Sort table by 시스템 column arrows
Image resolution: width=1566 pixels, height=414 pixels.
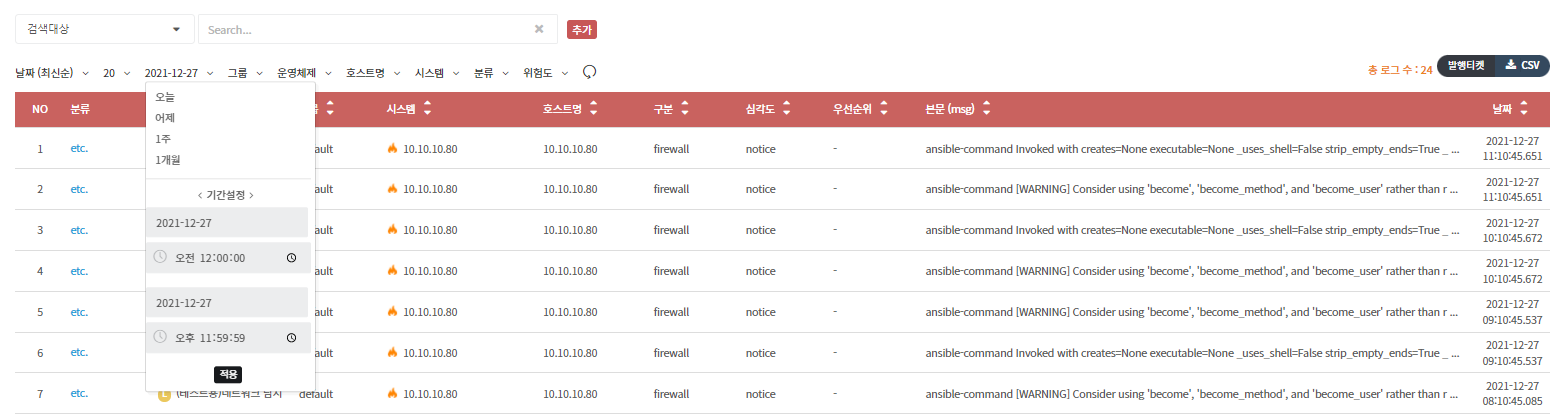pyautogui.click(x=427, y=109)
